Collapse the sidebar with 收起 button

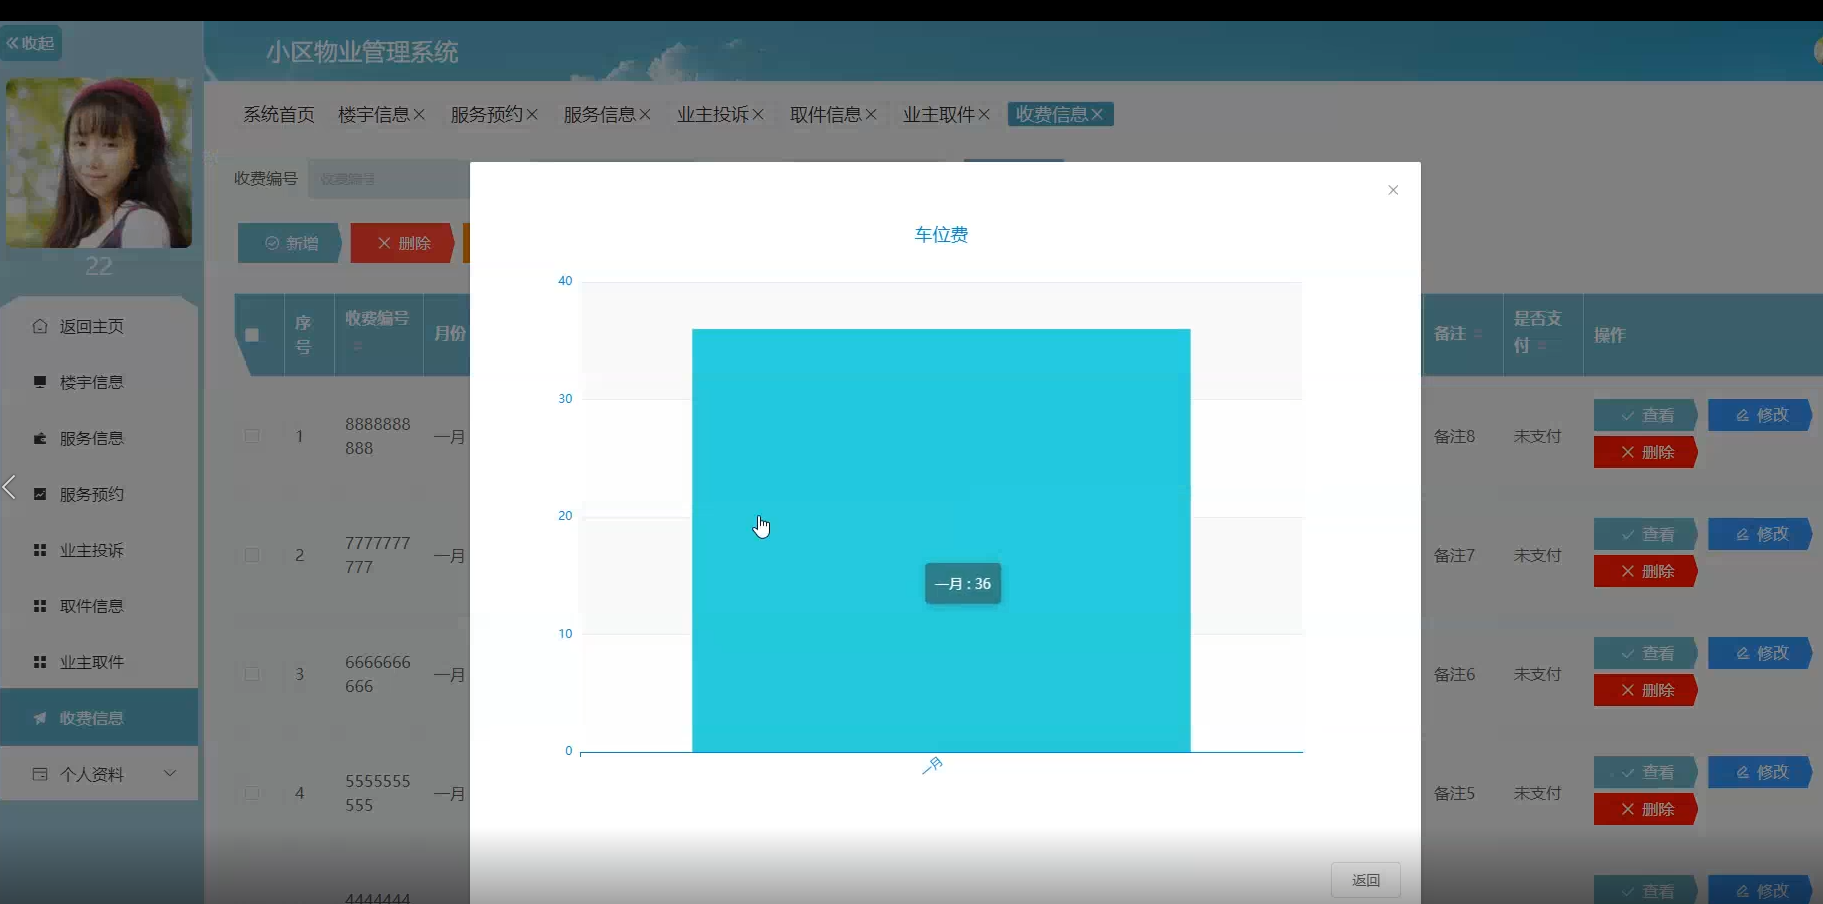point(31,43)
